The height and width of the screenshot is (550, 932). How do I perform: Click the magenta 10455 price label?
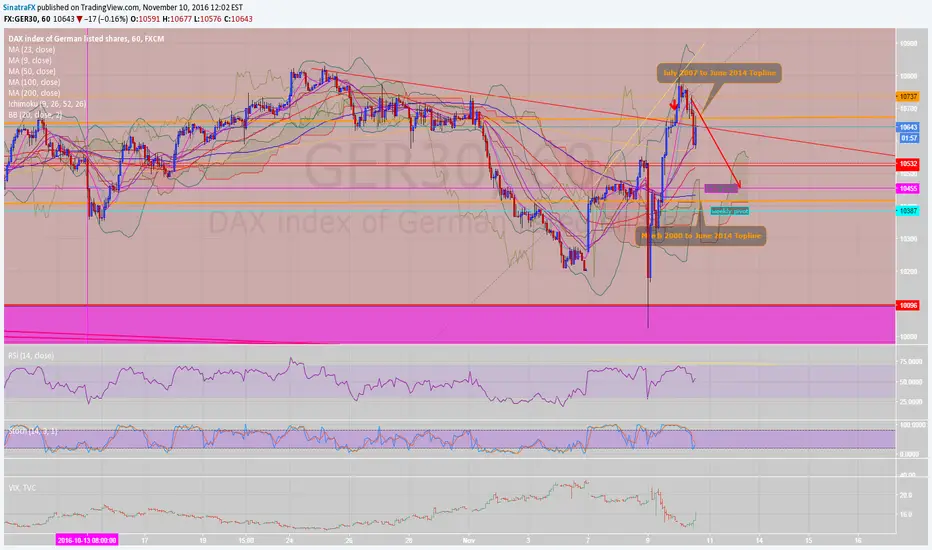[x=908, y=188]
